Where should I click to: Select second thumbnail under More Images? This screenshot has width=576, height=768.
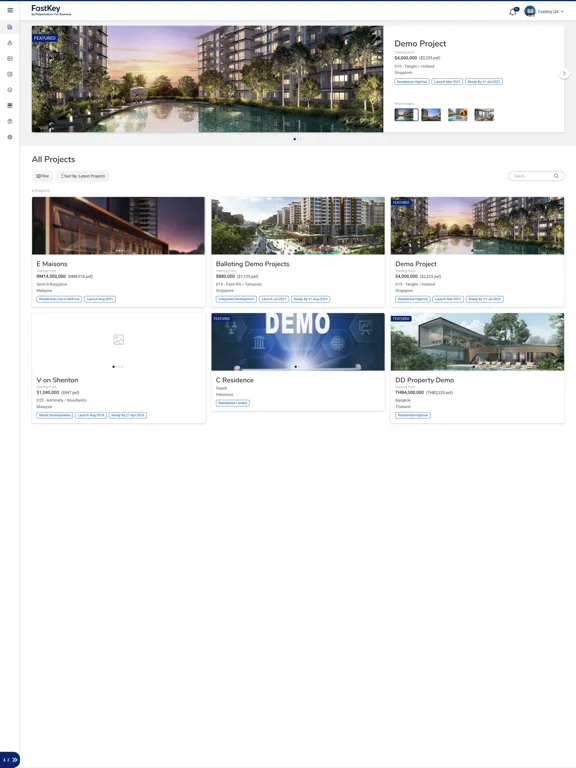431,115
